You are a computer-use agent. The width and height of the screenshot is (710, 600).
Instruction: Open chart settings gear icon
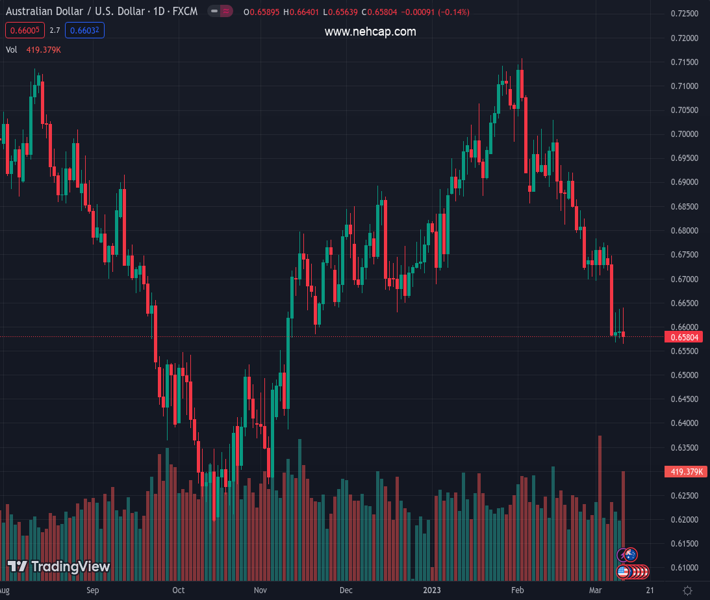(688, 591)
